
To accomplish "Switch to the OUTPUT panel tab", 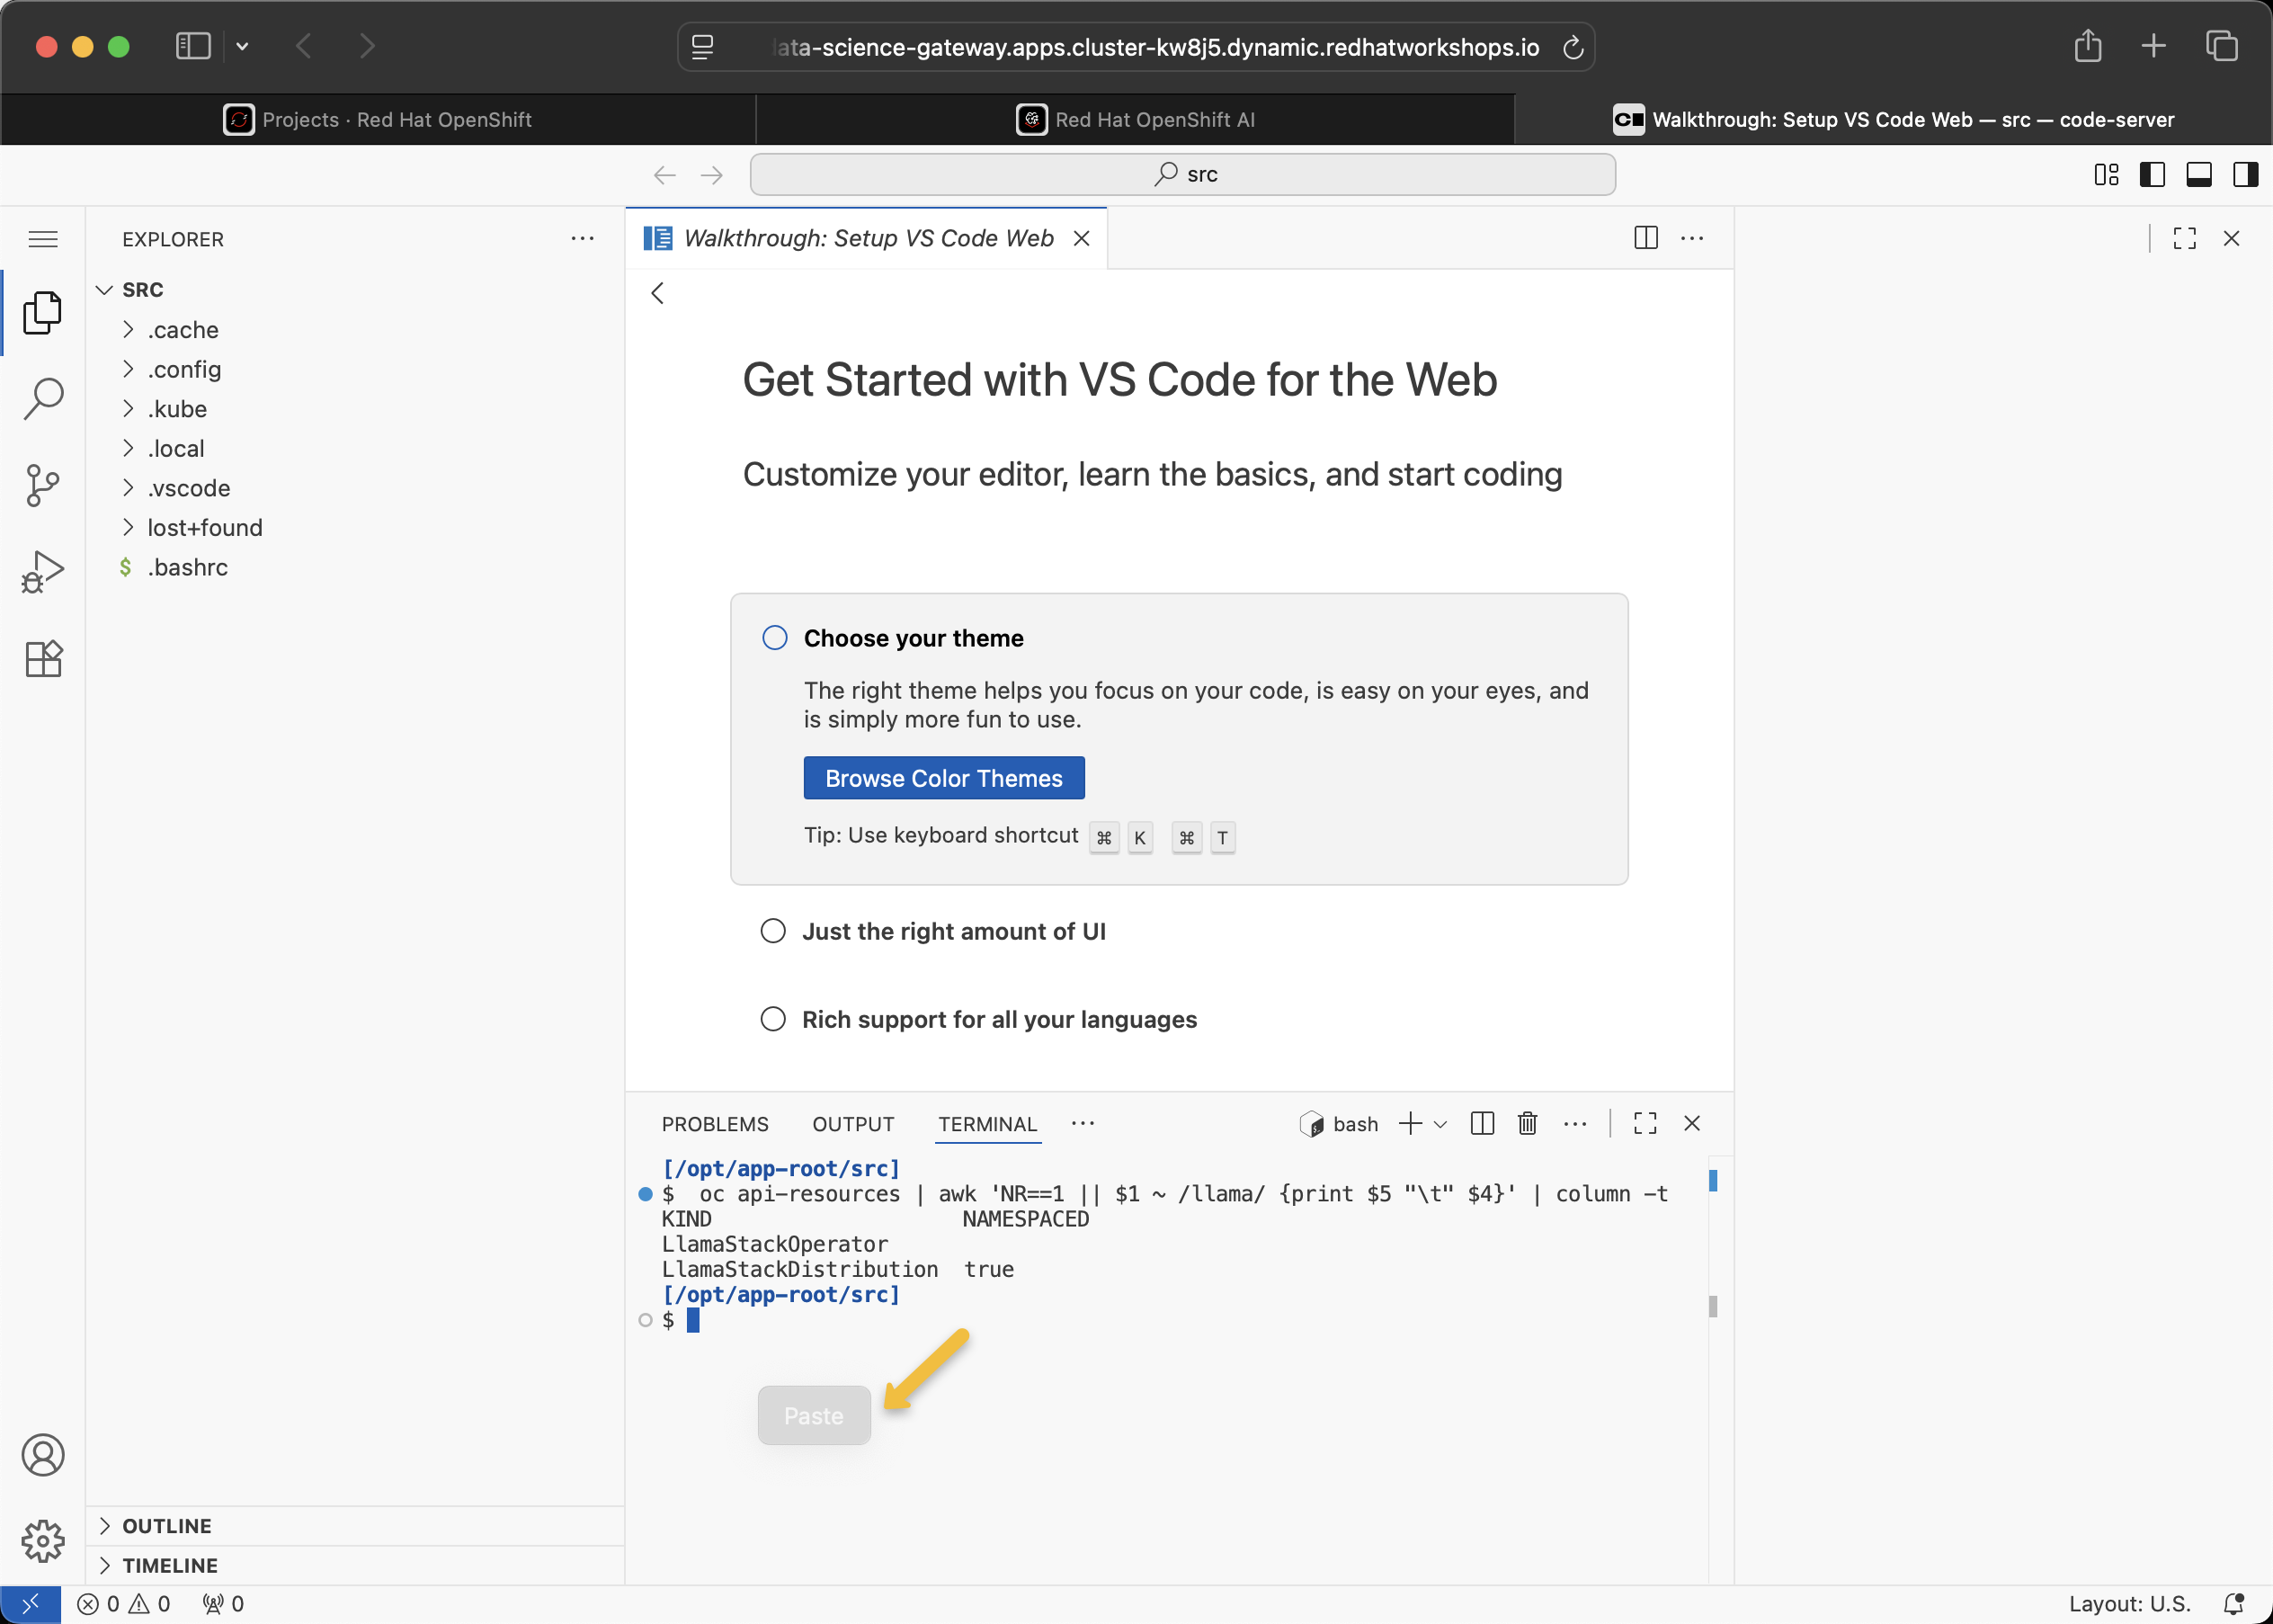I will point(853,1124).
